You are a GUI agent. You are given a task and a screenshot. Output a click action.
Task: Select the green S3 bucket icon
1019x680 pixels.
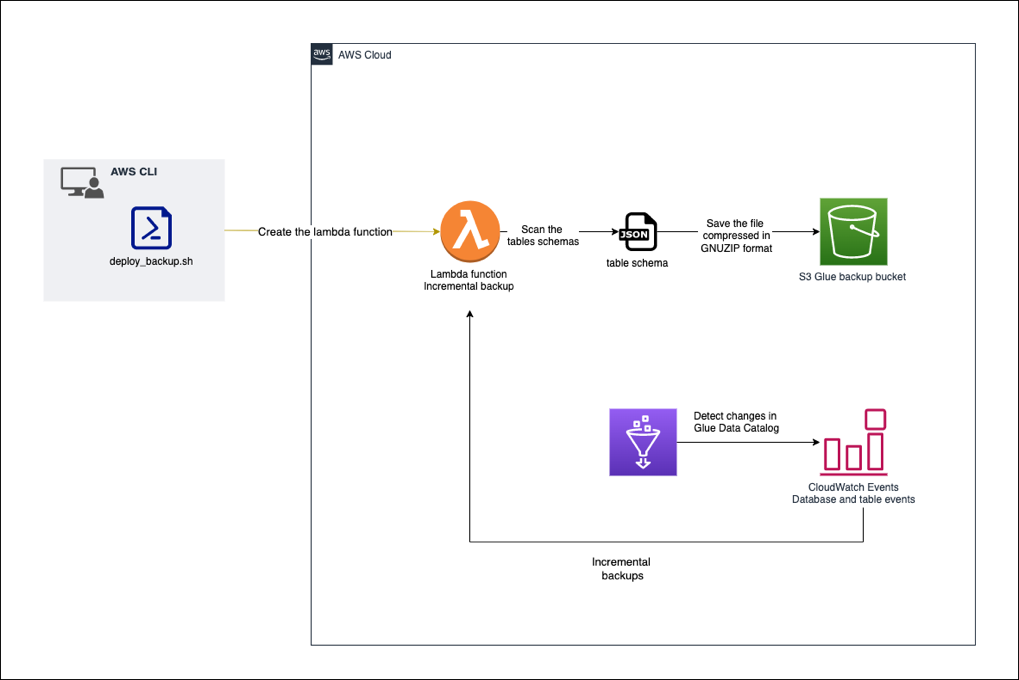(x=853, y=231)
